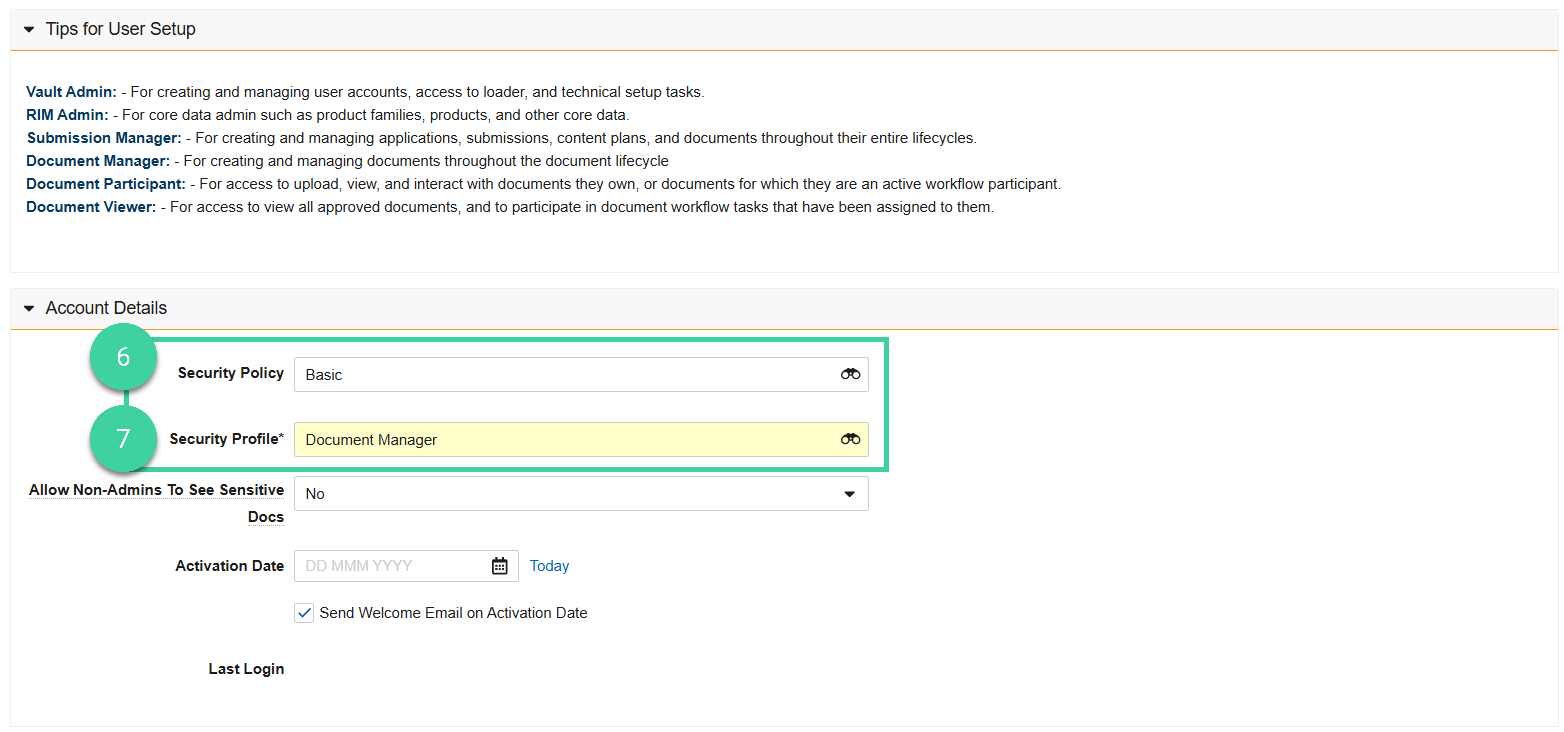Click the Security Policy label

tap(231, 373)
